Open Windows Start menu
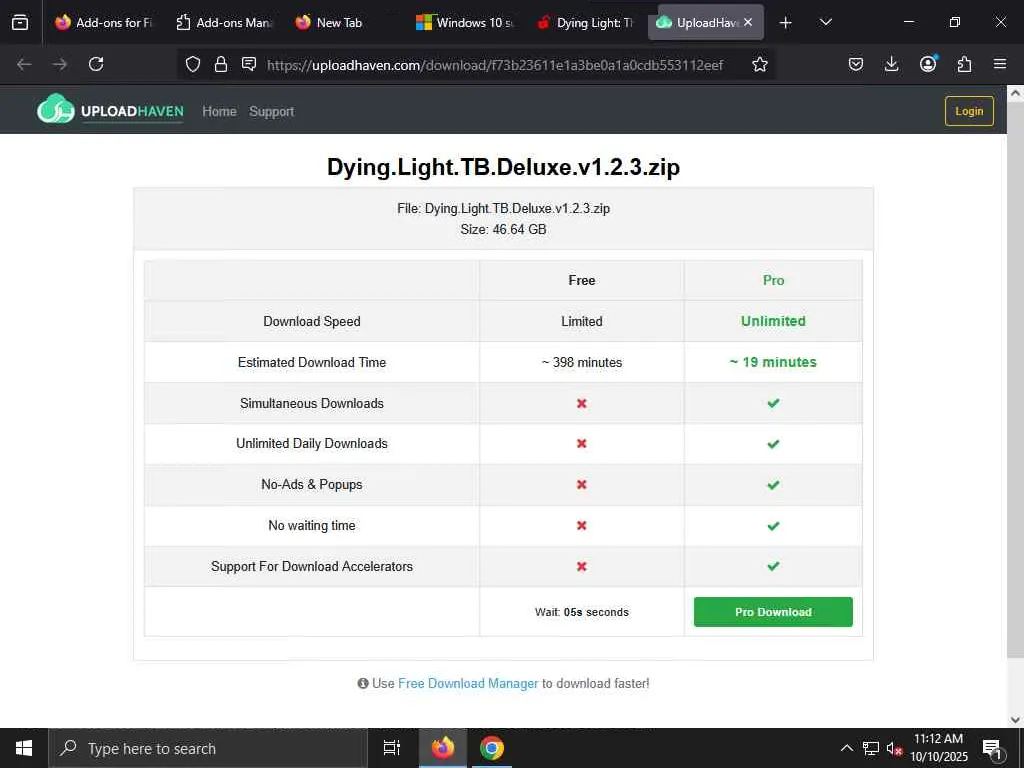This screenshot has width=1024, height=768. [24, 748]
